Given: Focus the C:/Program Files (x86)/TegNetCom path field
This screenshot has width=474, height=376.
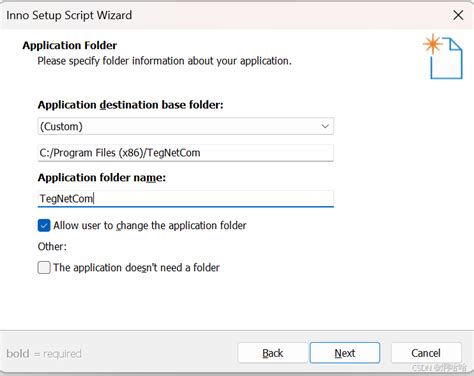Looking at the screenshot, I should coord(186,153).
